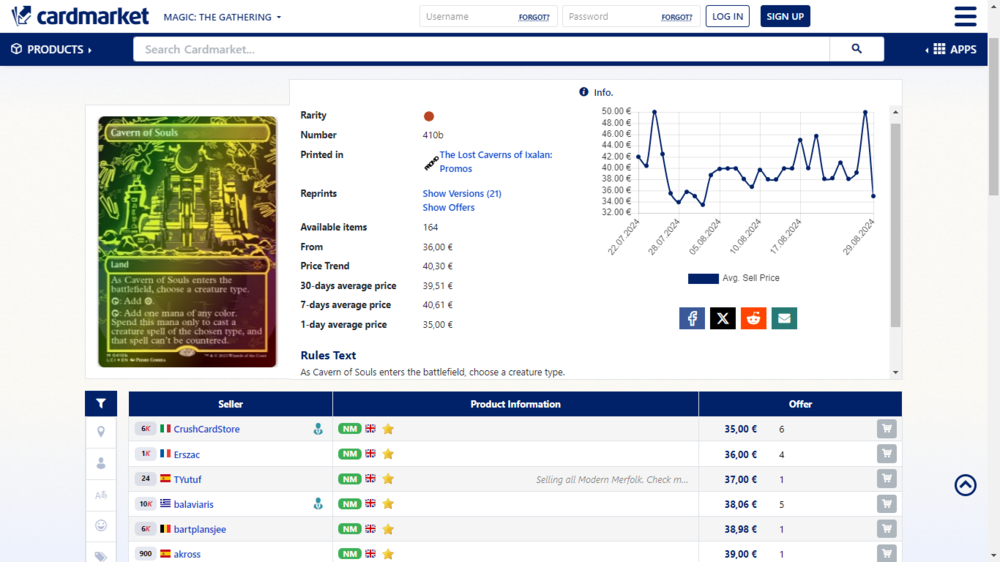Expand the Apps menu
Screen dimensions: 1000x562
coord(951,49)
